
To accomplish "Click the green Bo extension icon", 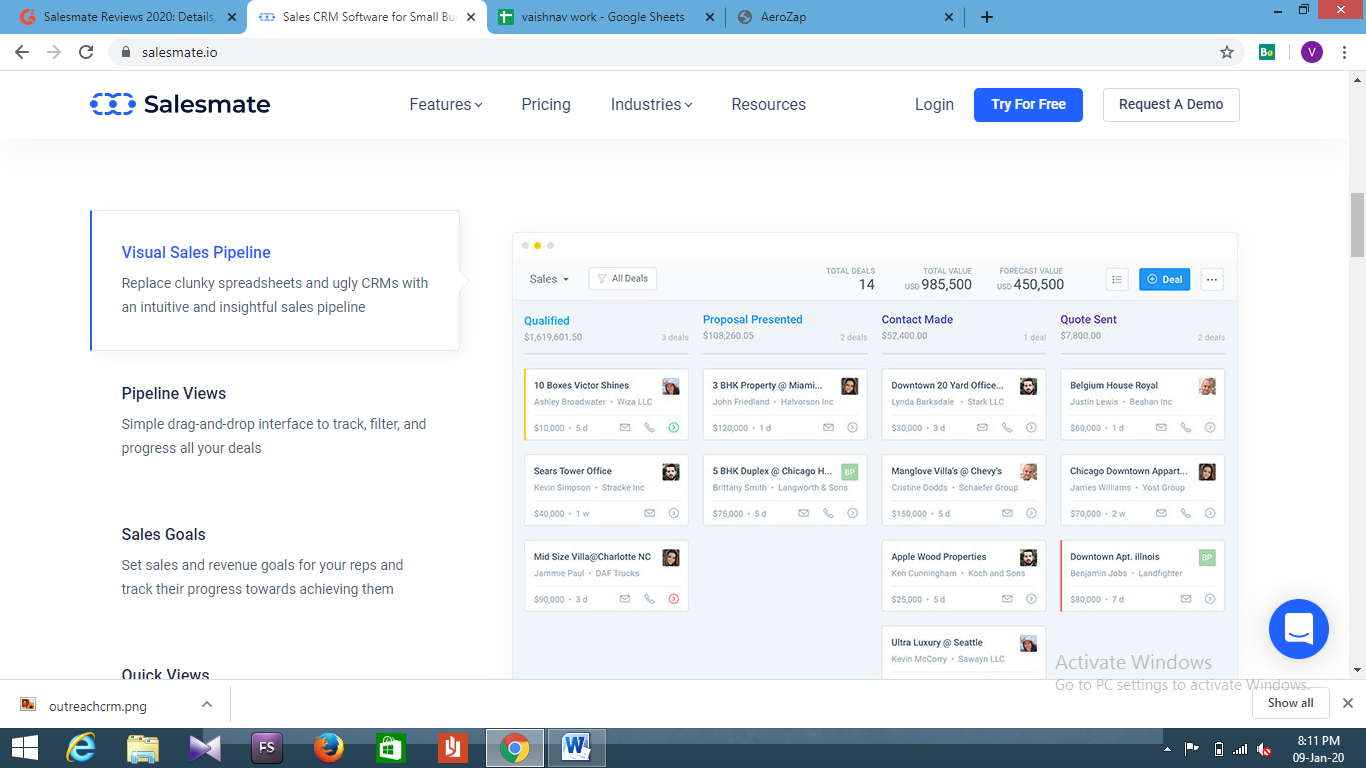I will pos(1267,52).
